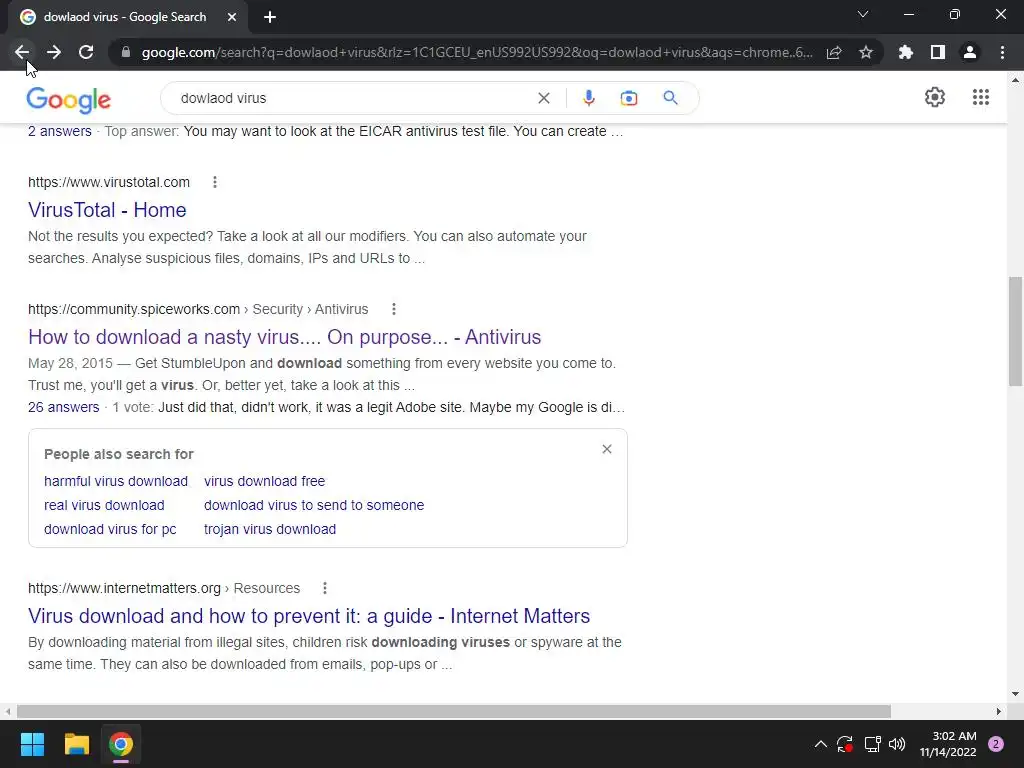This screenshot has width=1024, height=768.
Task: Click the padlock site info icon
Action: [126, 52]
